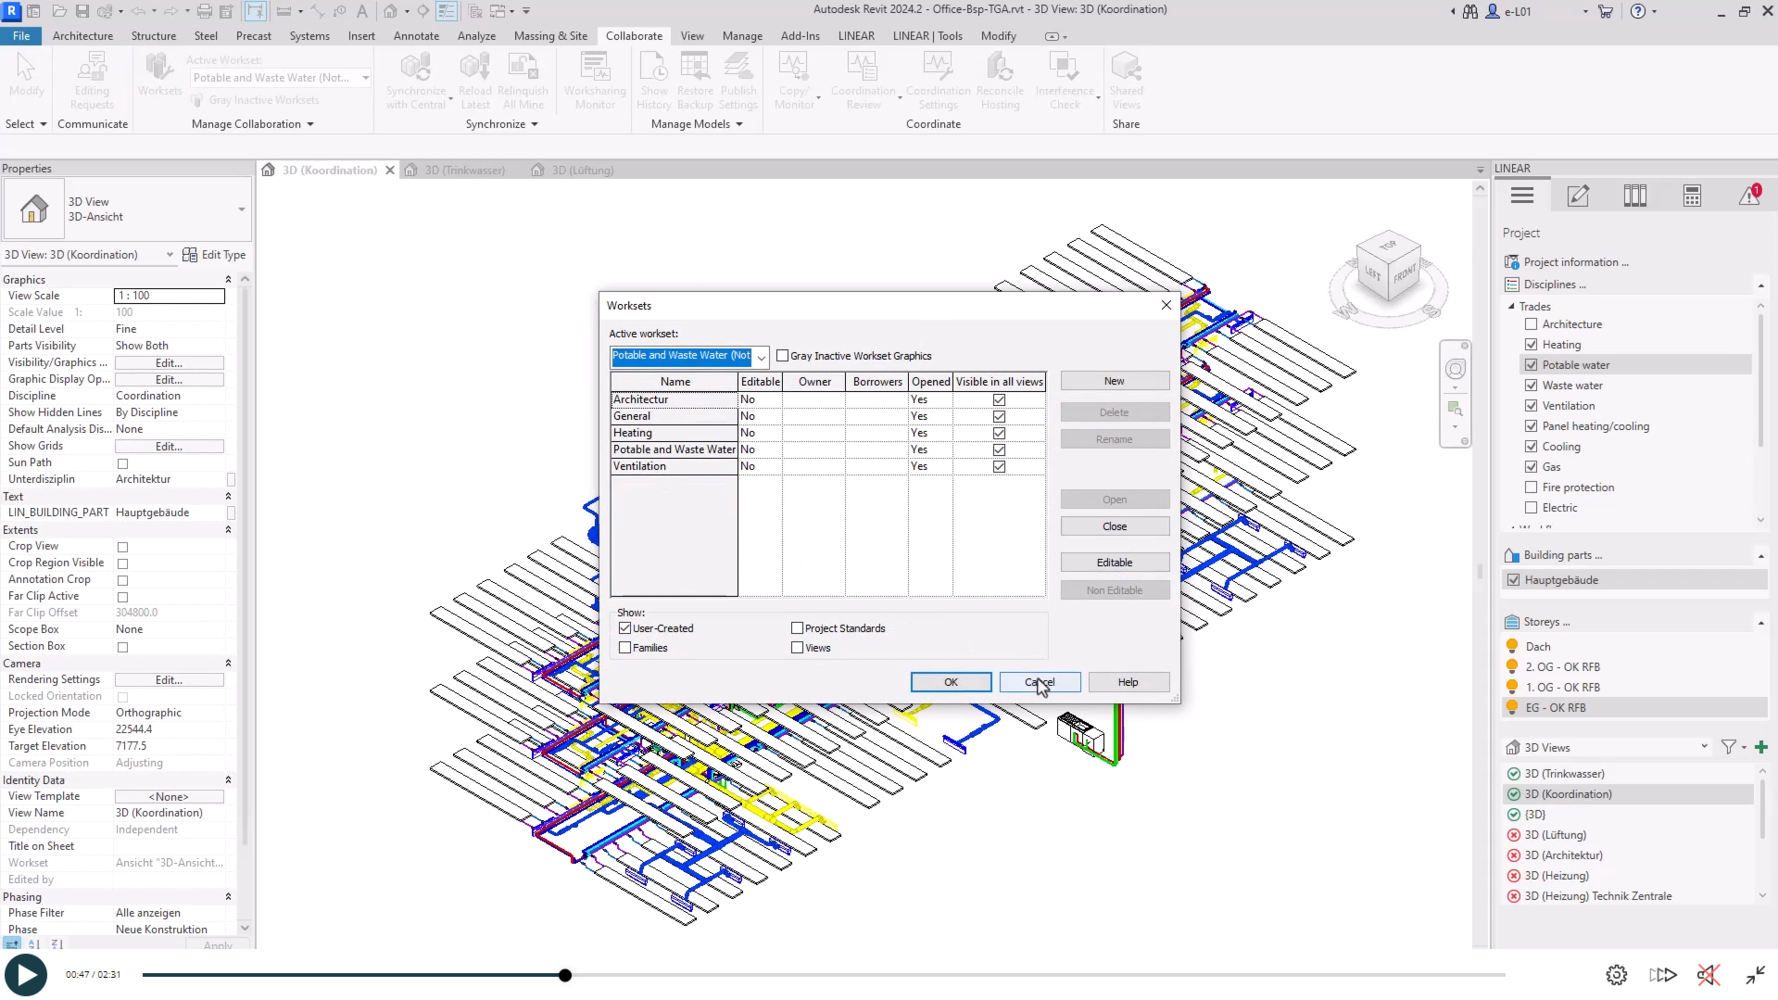Click the video progress slider handle
The height and width of the screenshot is (1000, 1778).
coord(565,975)
